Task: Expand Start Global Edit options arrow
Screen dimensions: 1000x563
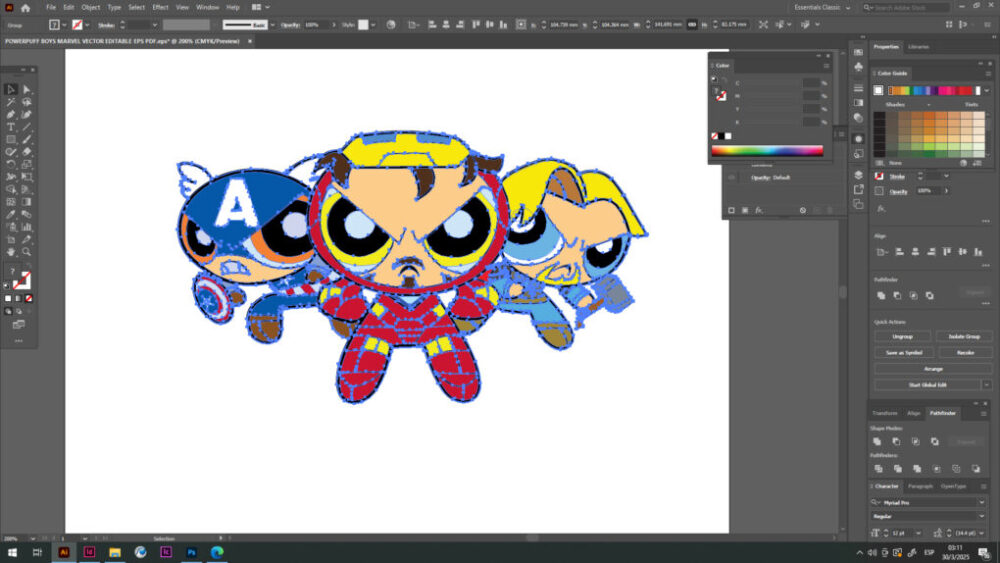Action: click(x=987, y=385)
